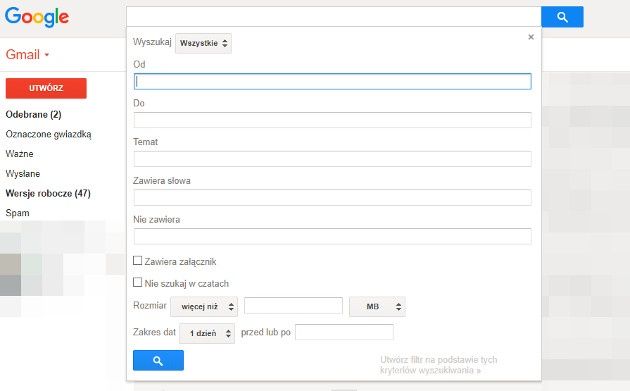Click the UTWÓRZ compose button
630x391 pixels.
point(46,88)
